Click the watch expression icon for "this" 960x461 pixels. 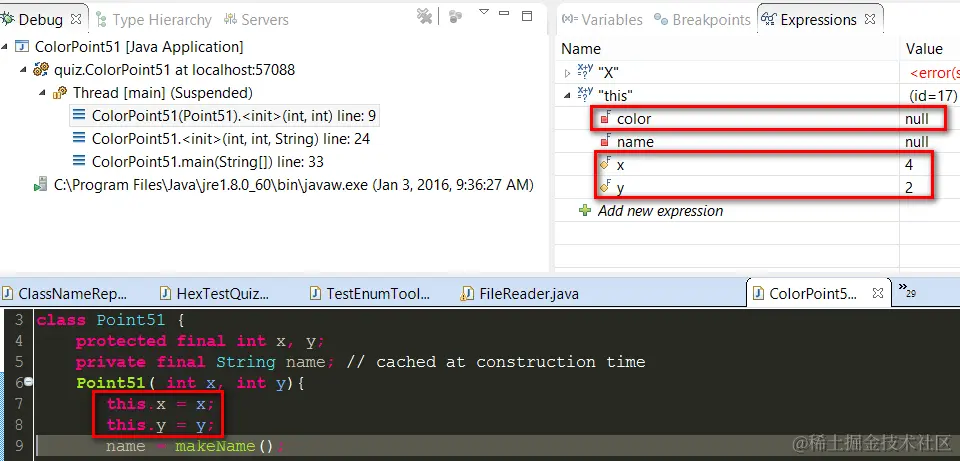[585, 94]
